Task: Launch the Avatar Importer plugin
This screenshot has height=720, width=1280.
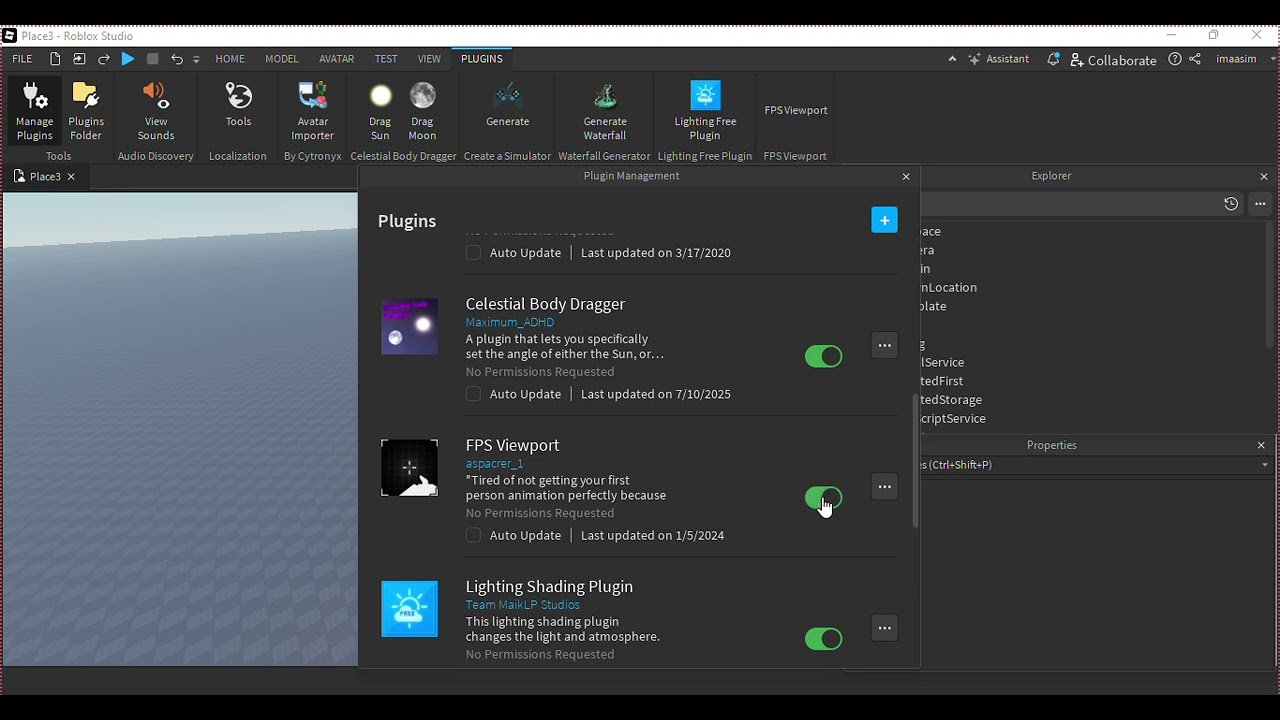Action: click(312, 111)
